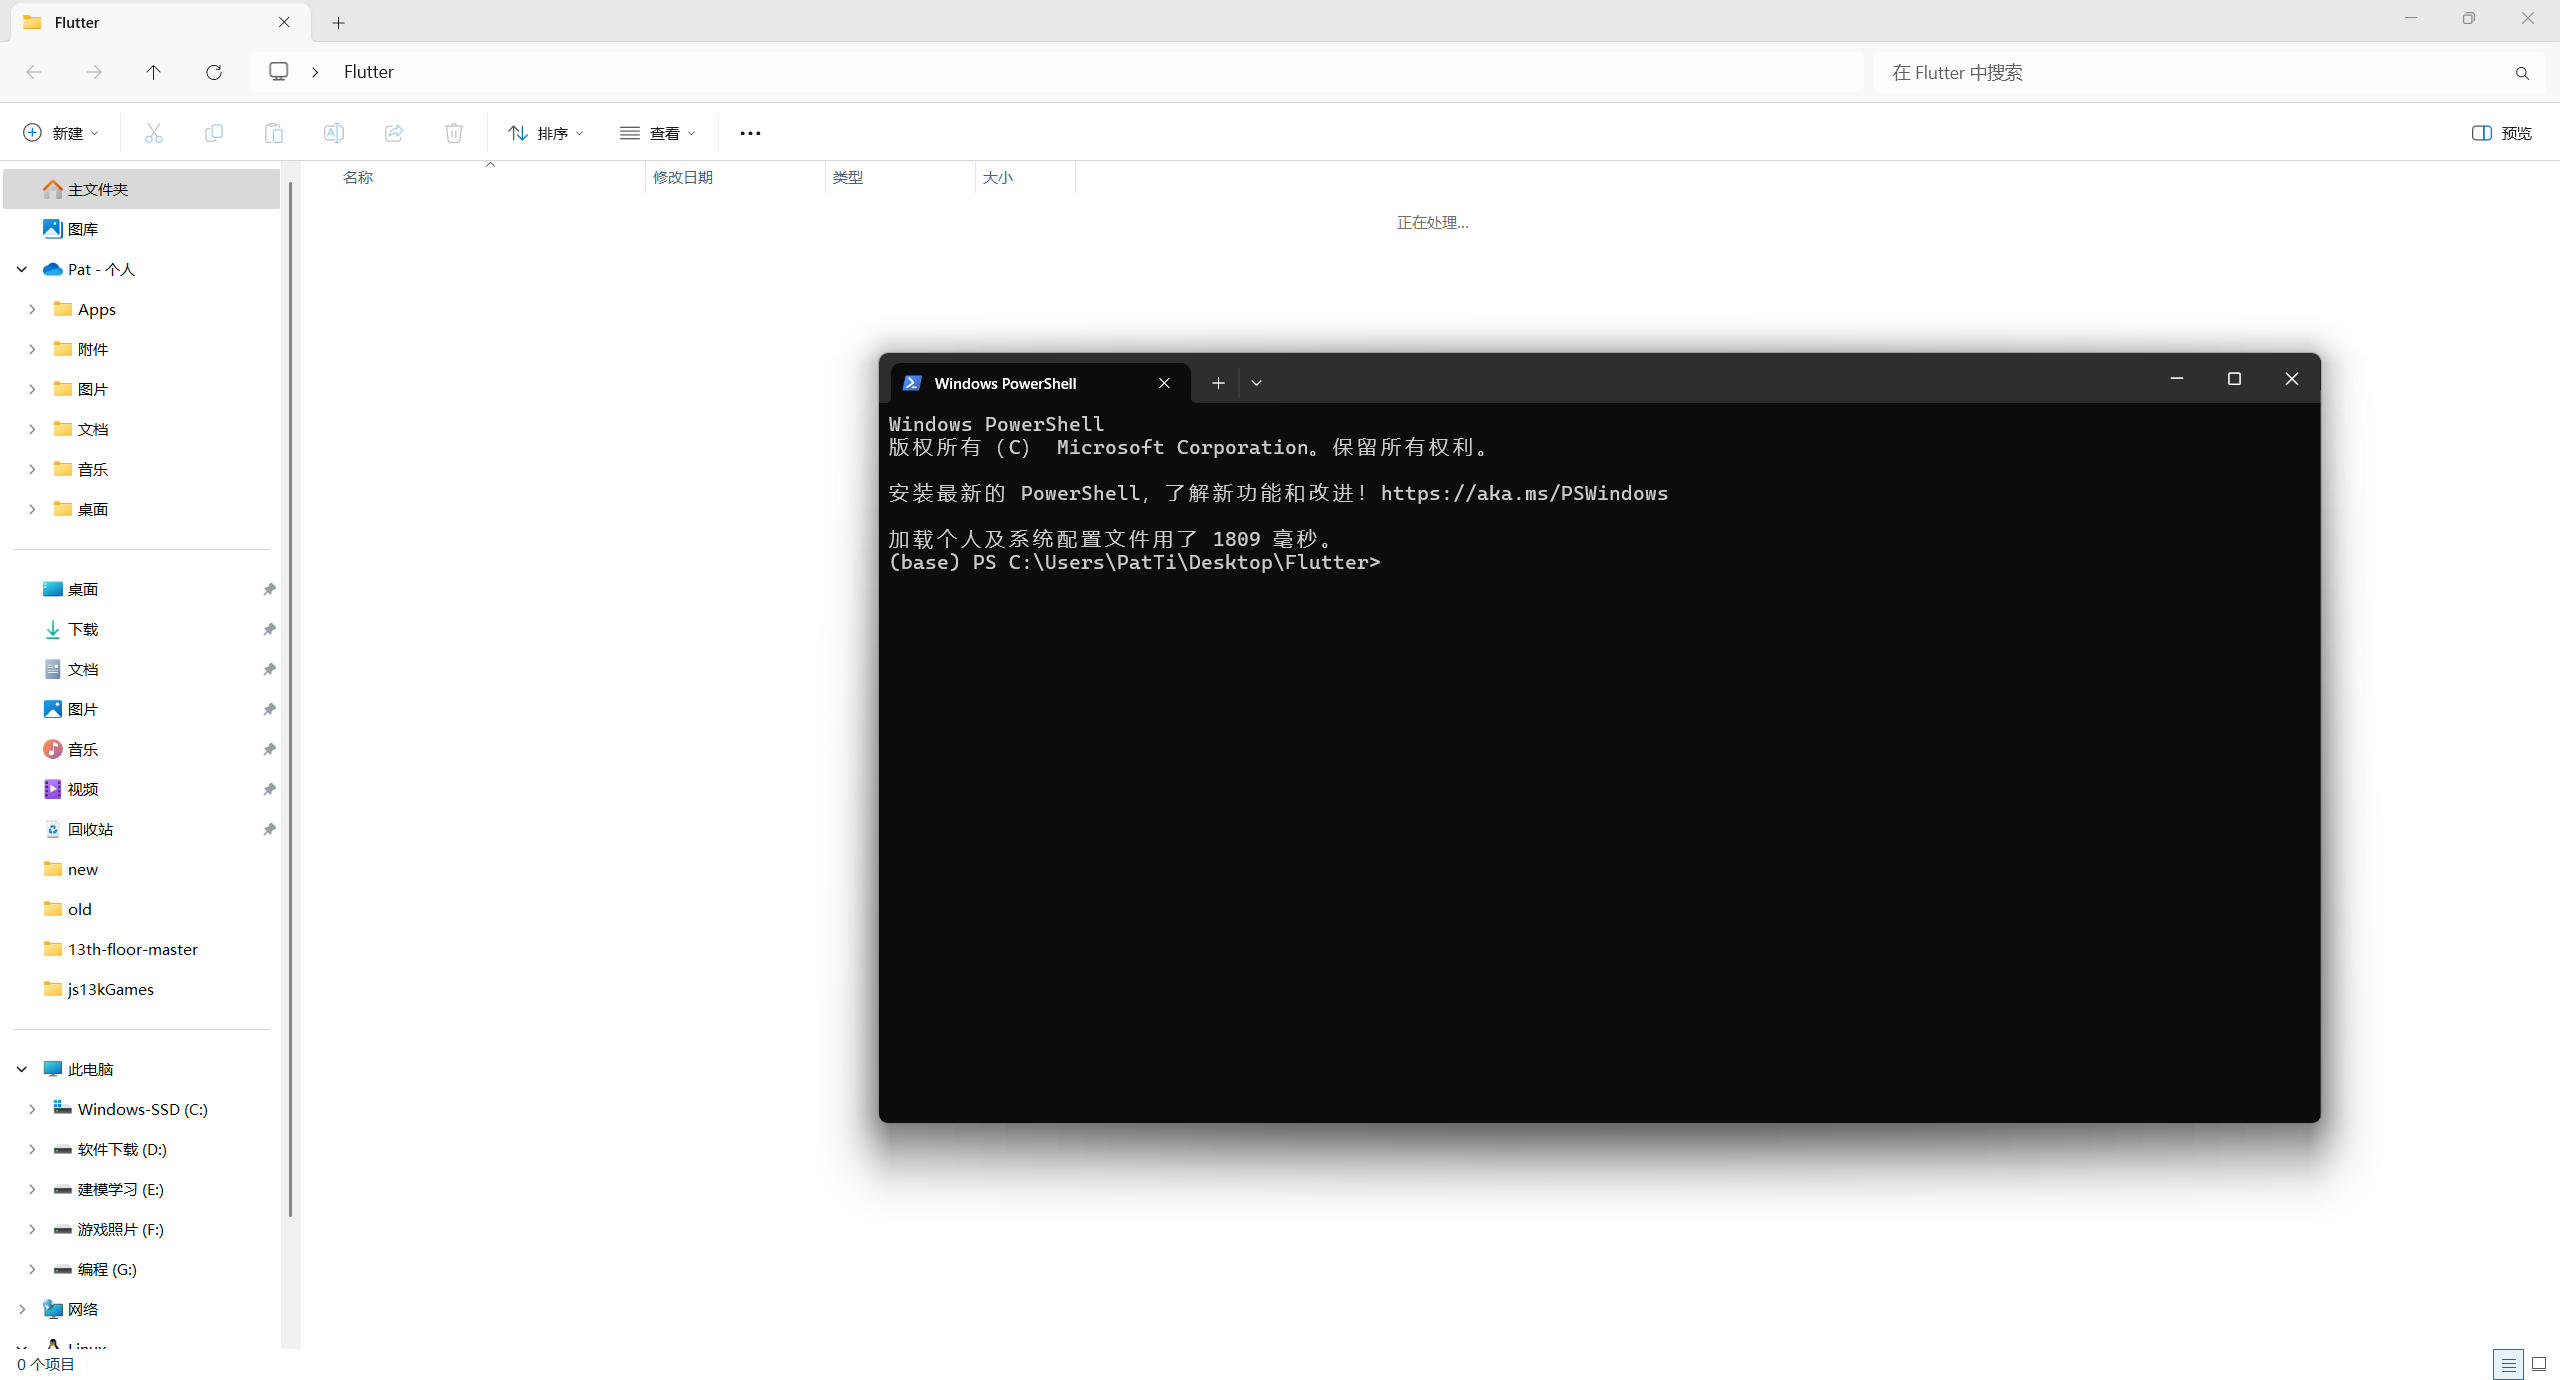Click the PowerShell prompt line
2560x1380 pixels.
coord(1134,562)
